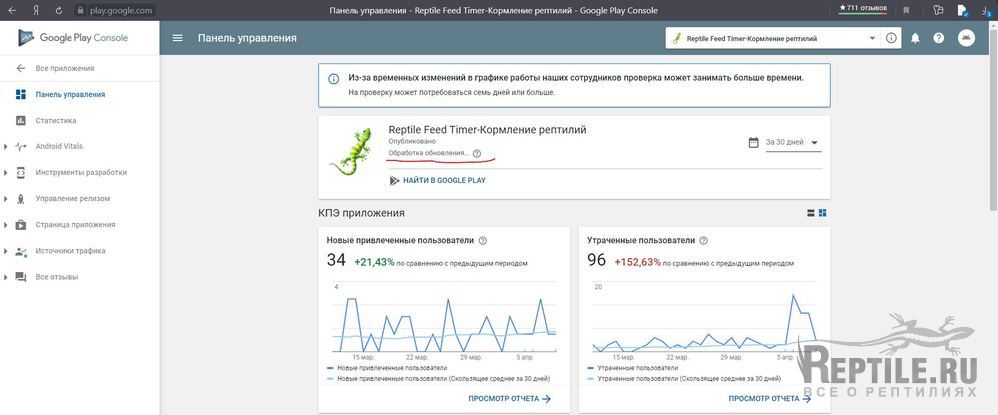The width and height of the screenshot is (998, 415).
Task: Go to Все приложения in sidebar
Action: 64,69
